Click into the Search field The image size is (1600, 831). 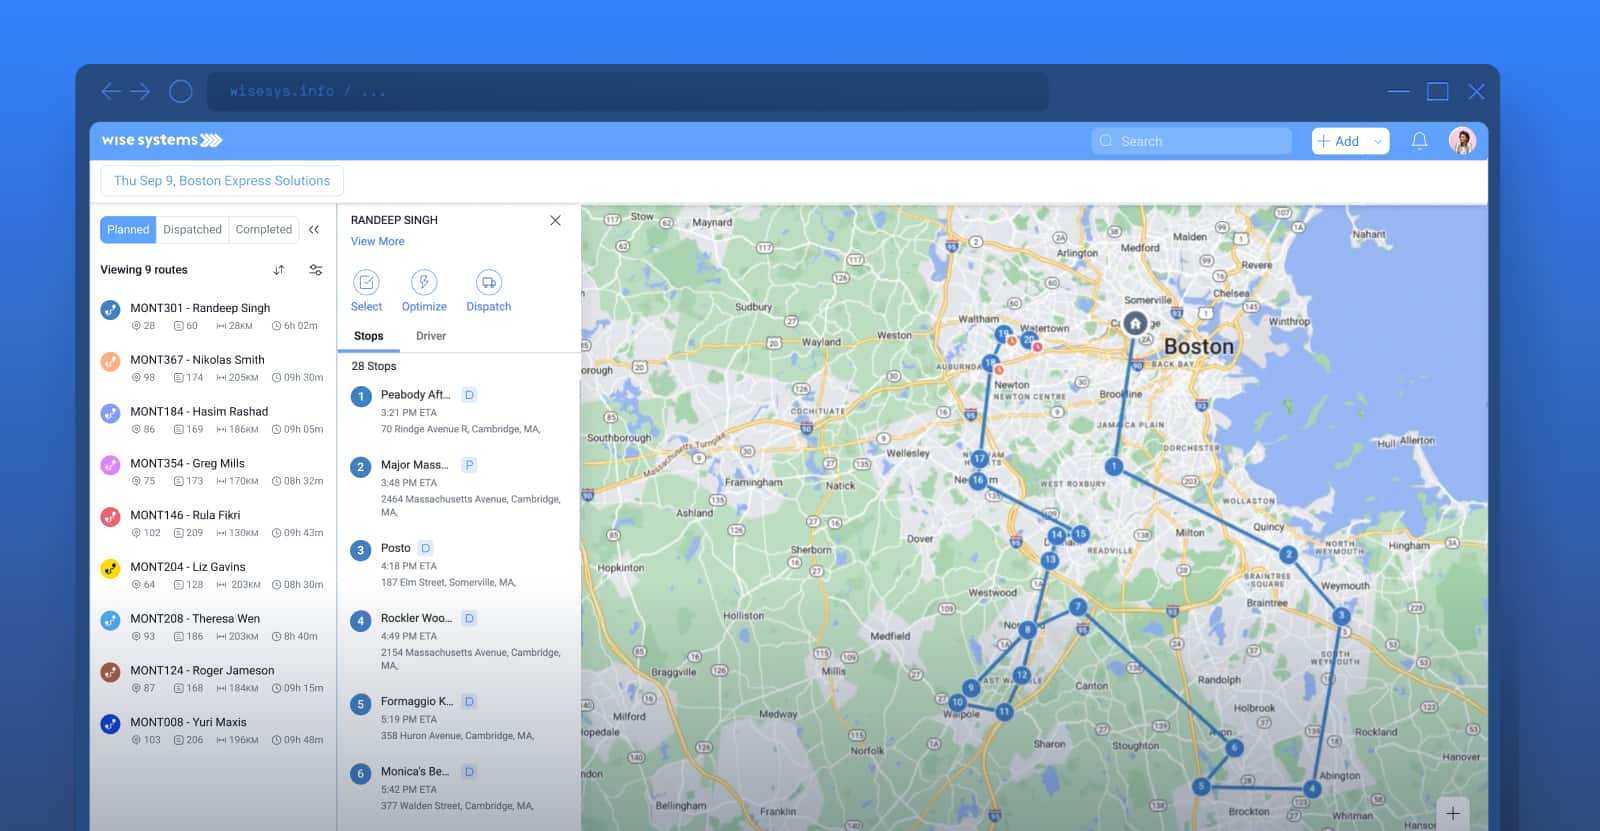pos(1191,141)
